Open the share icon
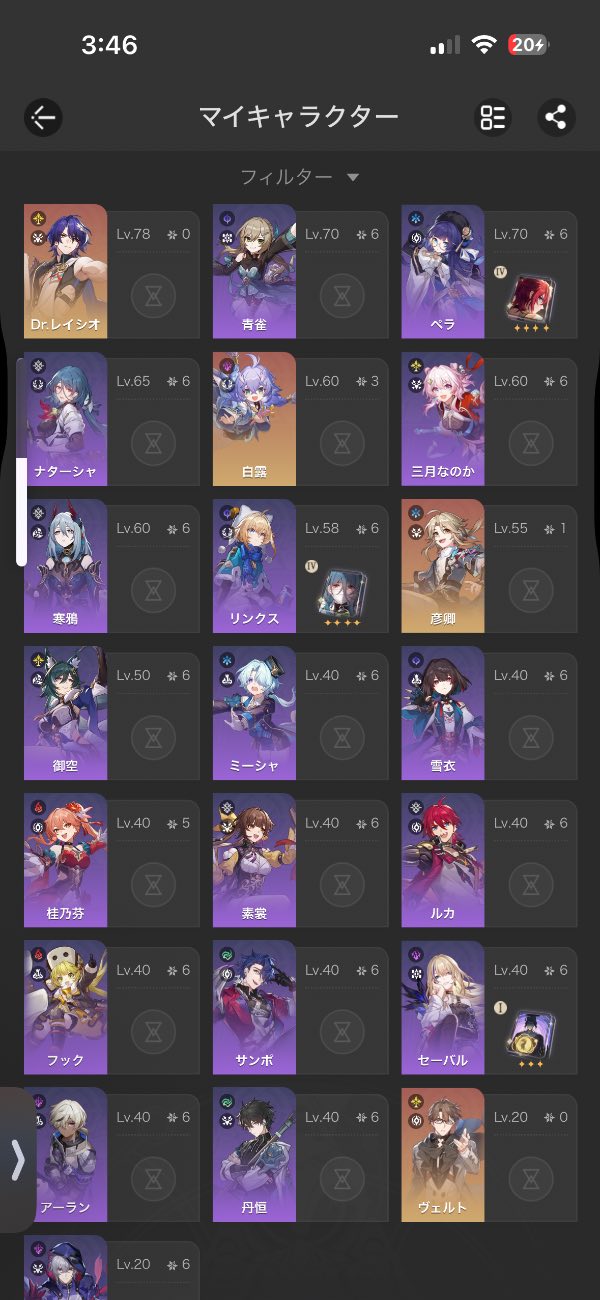The width and height of the screenshot is (600, 1300). pos(556,117)
